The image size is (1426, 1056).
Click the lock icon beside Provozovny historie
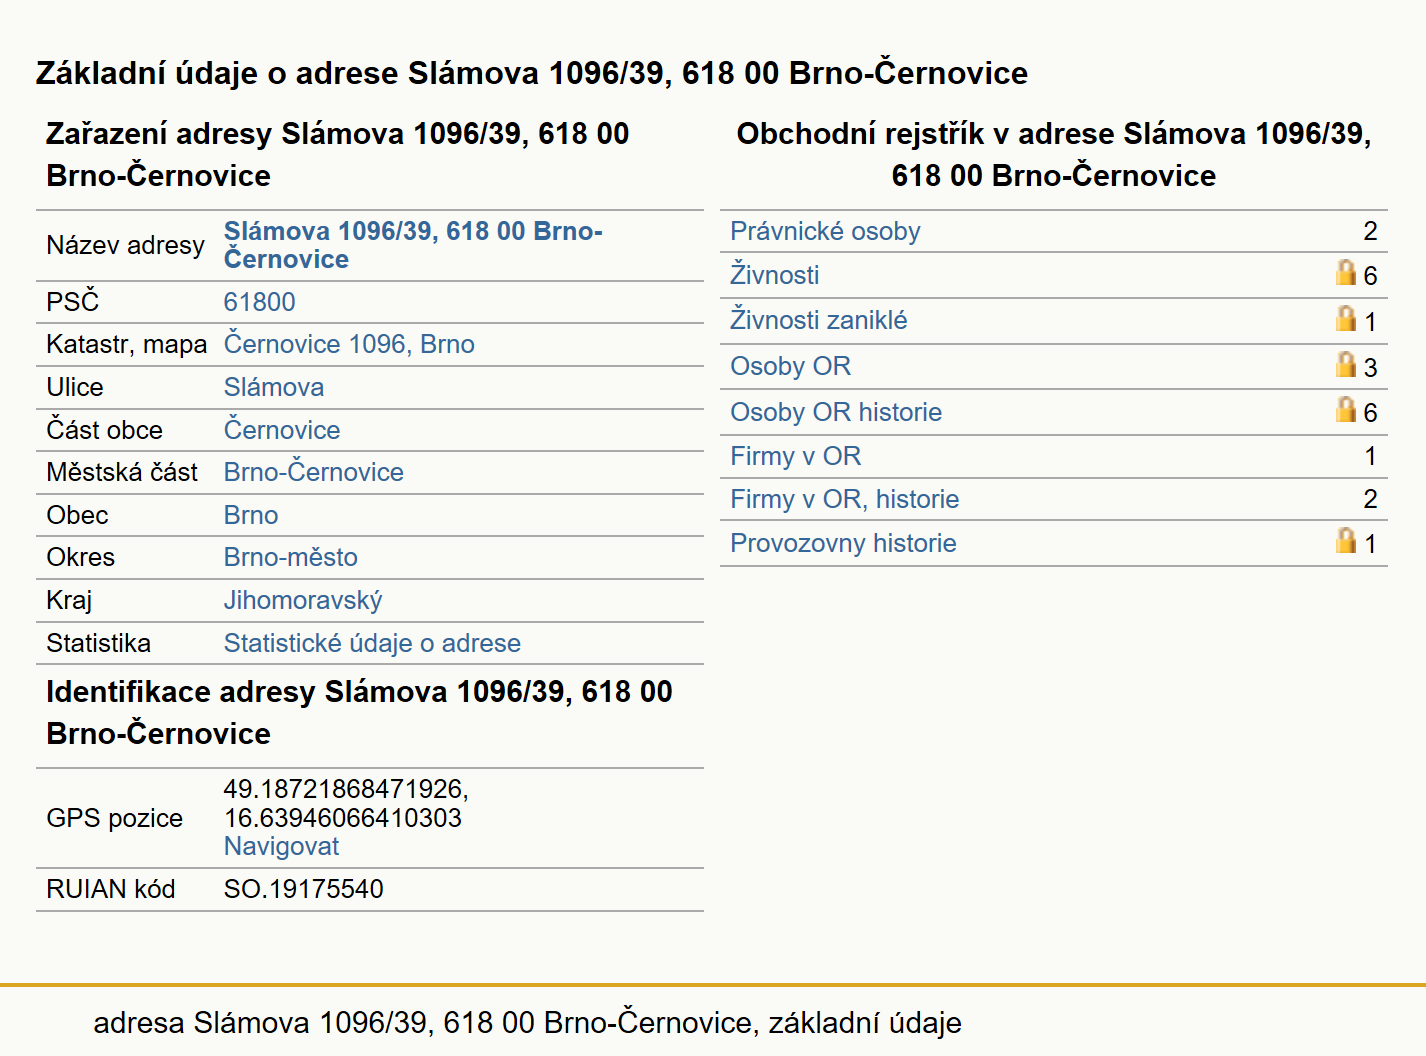1346,540
